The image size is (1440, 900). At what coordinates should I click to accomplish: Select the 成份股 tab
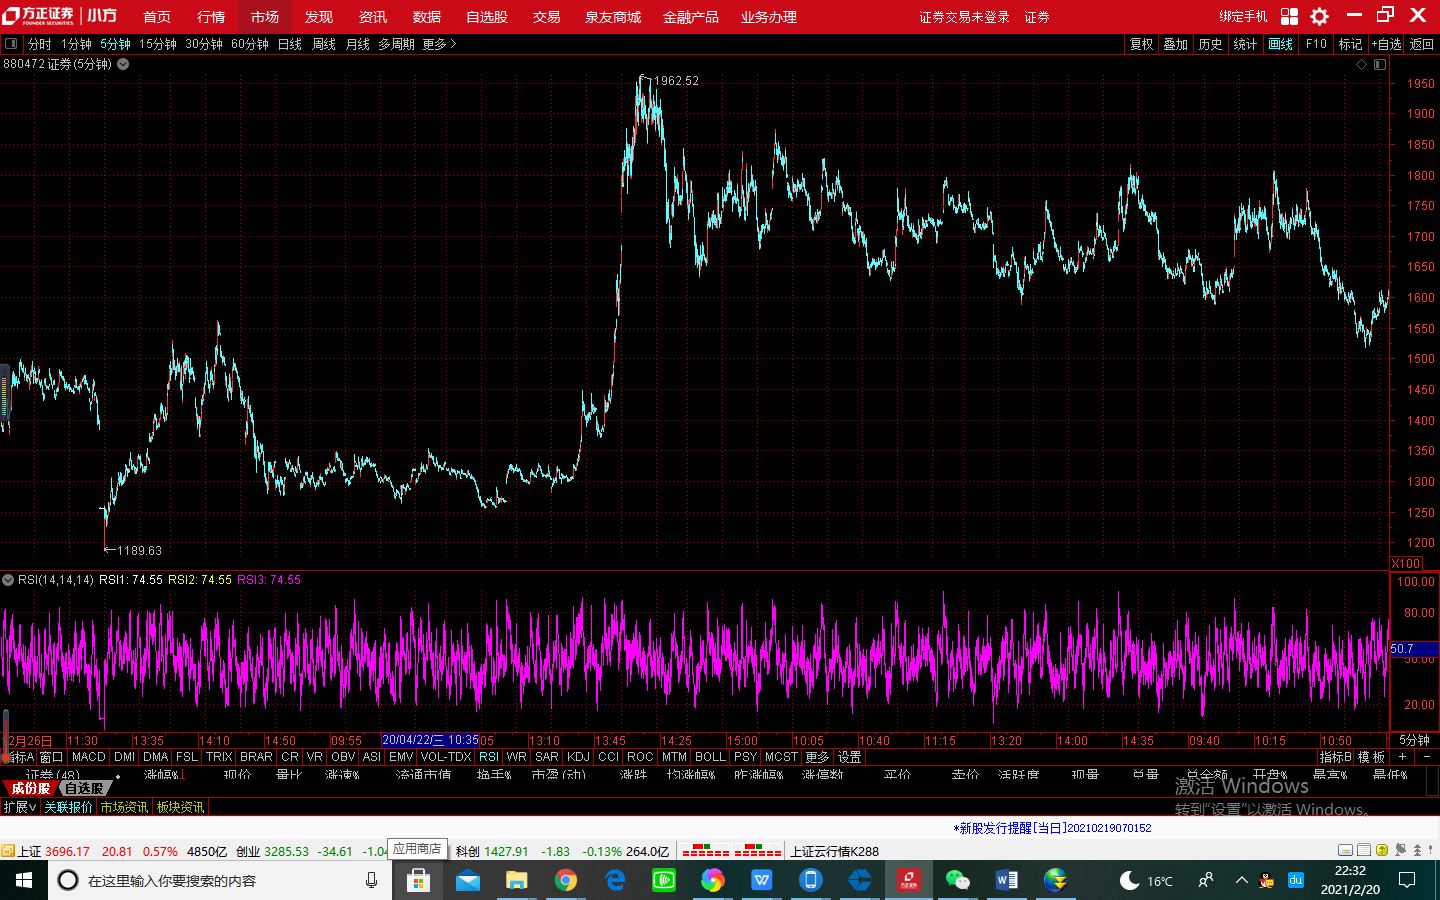click(30, 788)
